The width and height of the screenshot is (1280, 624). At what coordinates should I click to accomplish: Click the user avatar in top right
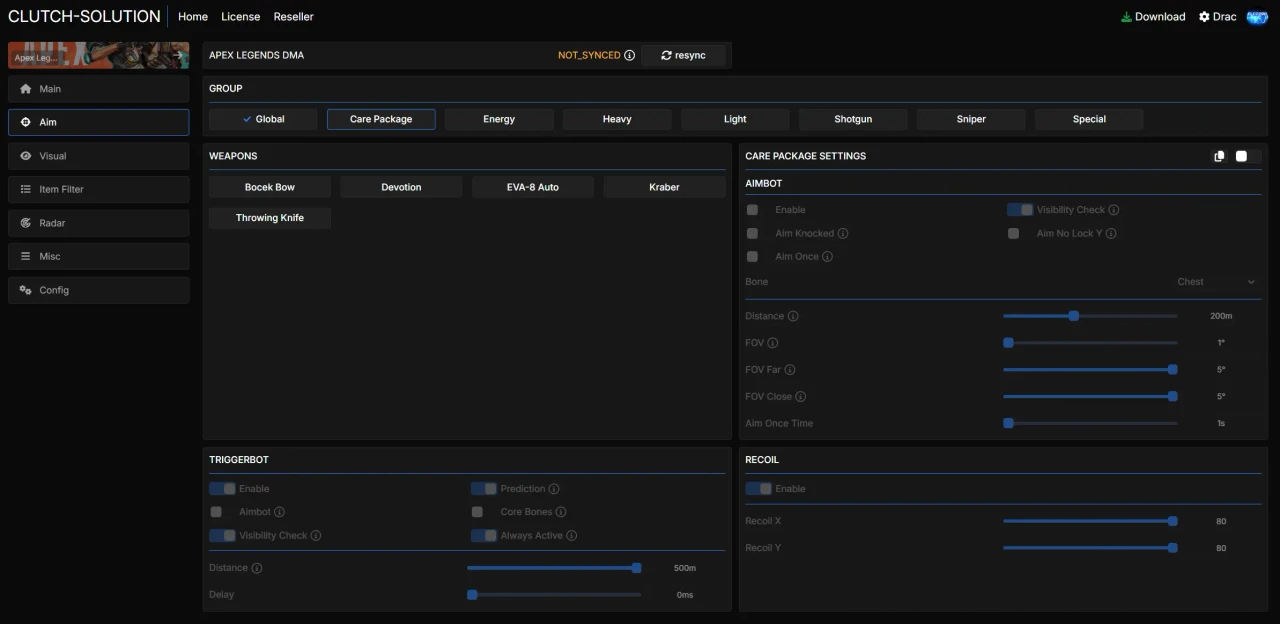point(1257,17)
